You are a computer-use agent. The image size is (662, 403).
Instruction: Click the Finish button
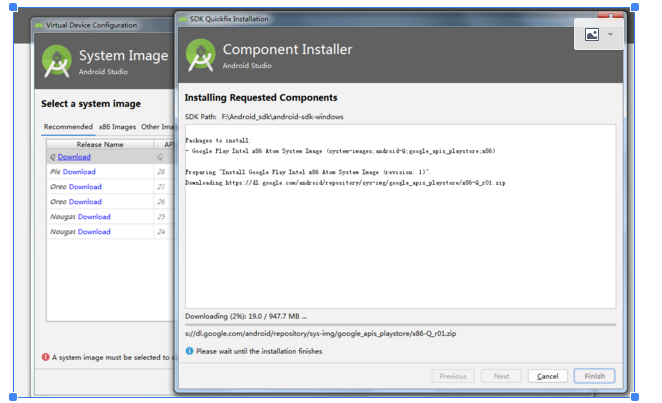pyautogui.click(x=594, y=376)
